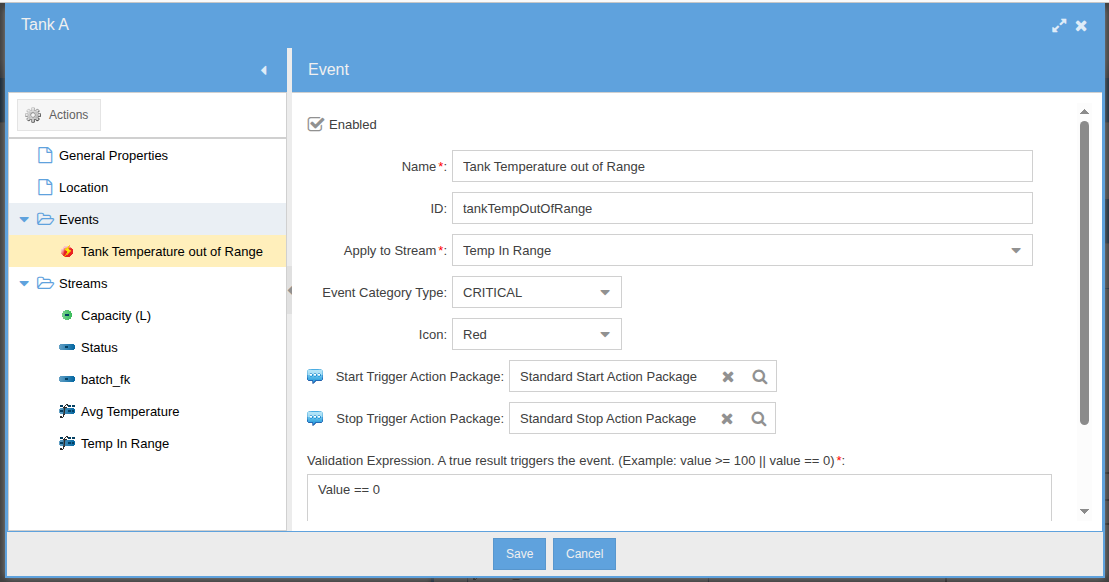Click the General Properties document icon
This screenshot has height=582, width=1109.
tap(45, 156)
